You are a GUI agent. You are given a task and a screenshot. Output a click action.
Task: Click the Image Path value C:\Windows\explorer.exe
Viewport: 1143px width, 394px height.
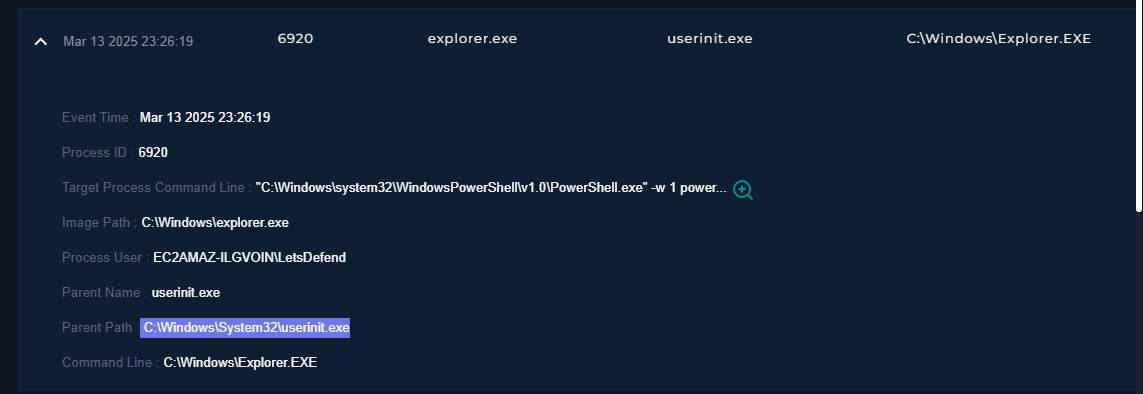pos(215,222)
